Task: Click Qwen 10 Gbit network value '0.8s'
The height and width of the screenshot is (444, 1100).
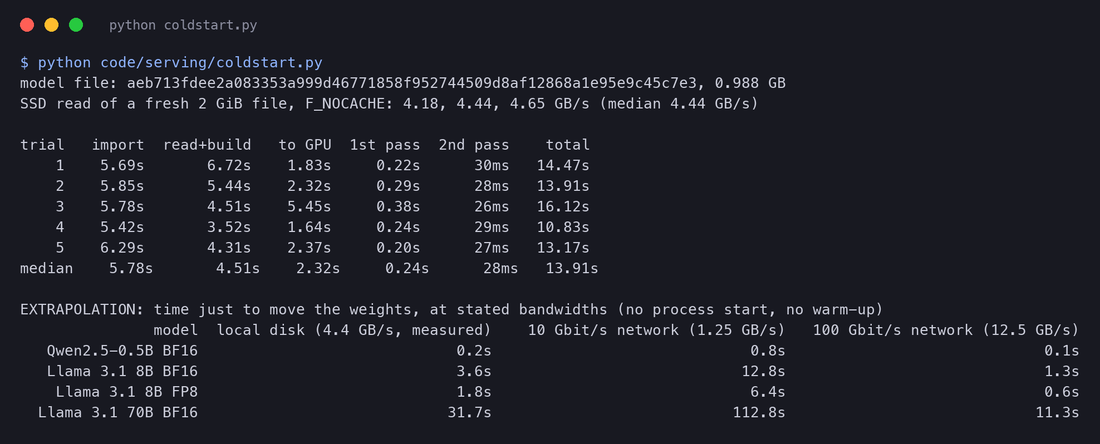Action: coord(767,351)
